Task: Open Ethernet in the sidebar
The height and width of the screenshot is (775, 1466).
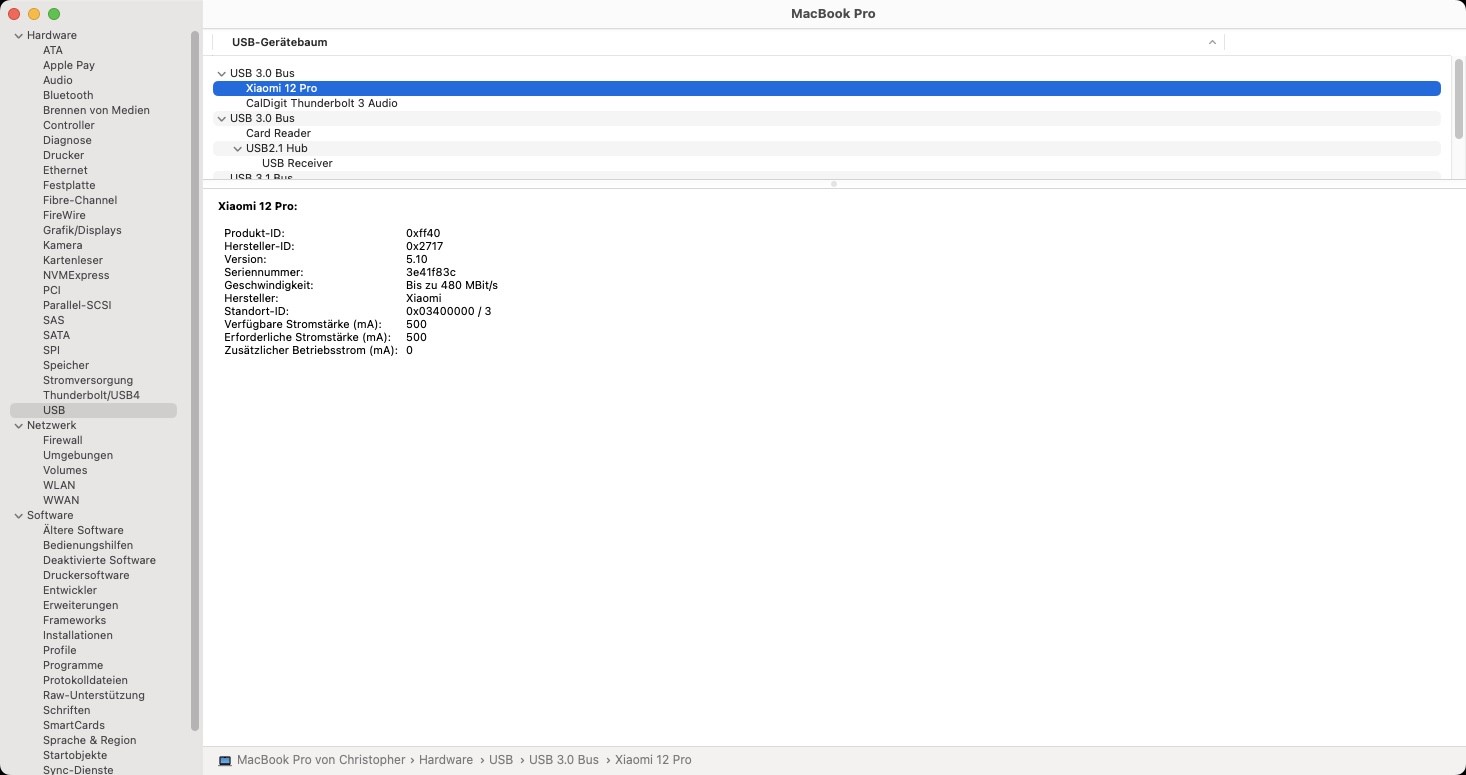Action: pyautogui.click(x=65, y=170)
